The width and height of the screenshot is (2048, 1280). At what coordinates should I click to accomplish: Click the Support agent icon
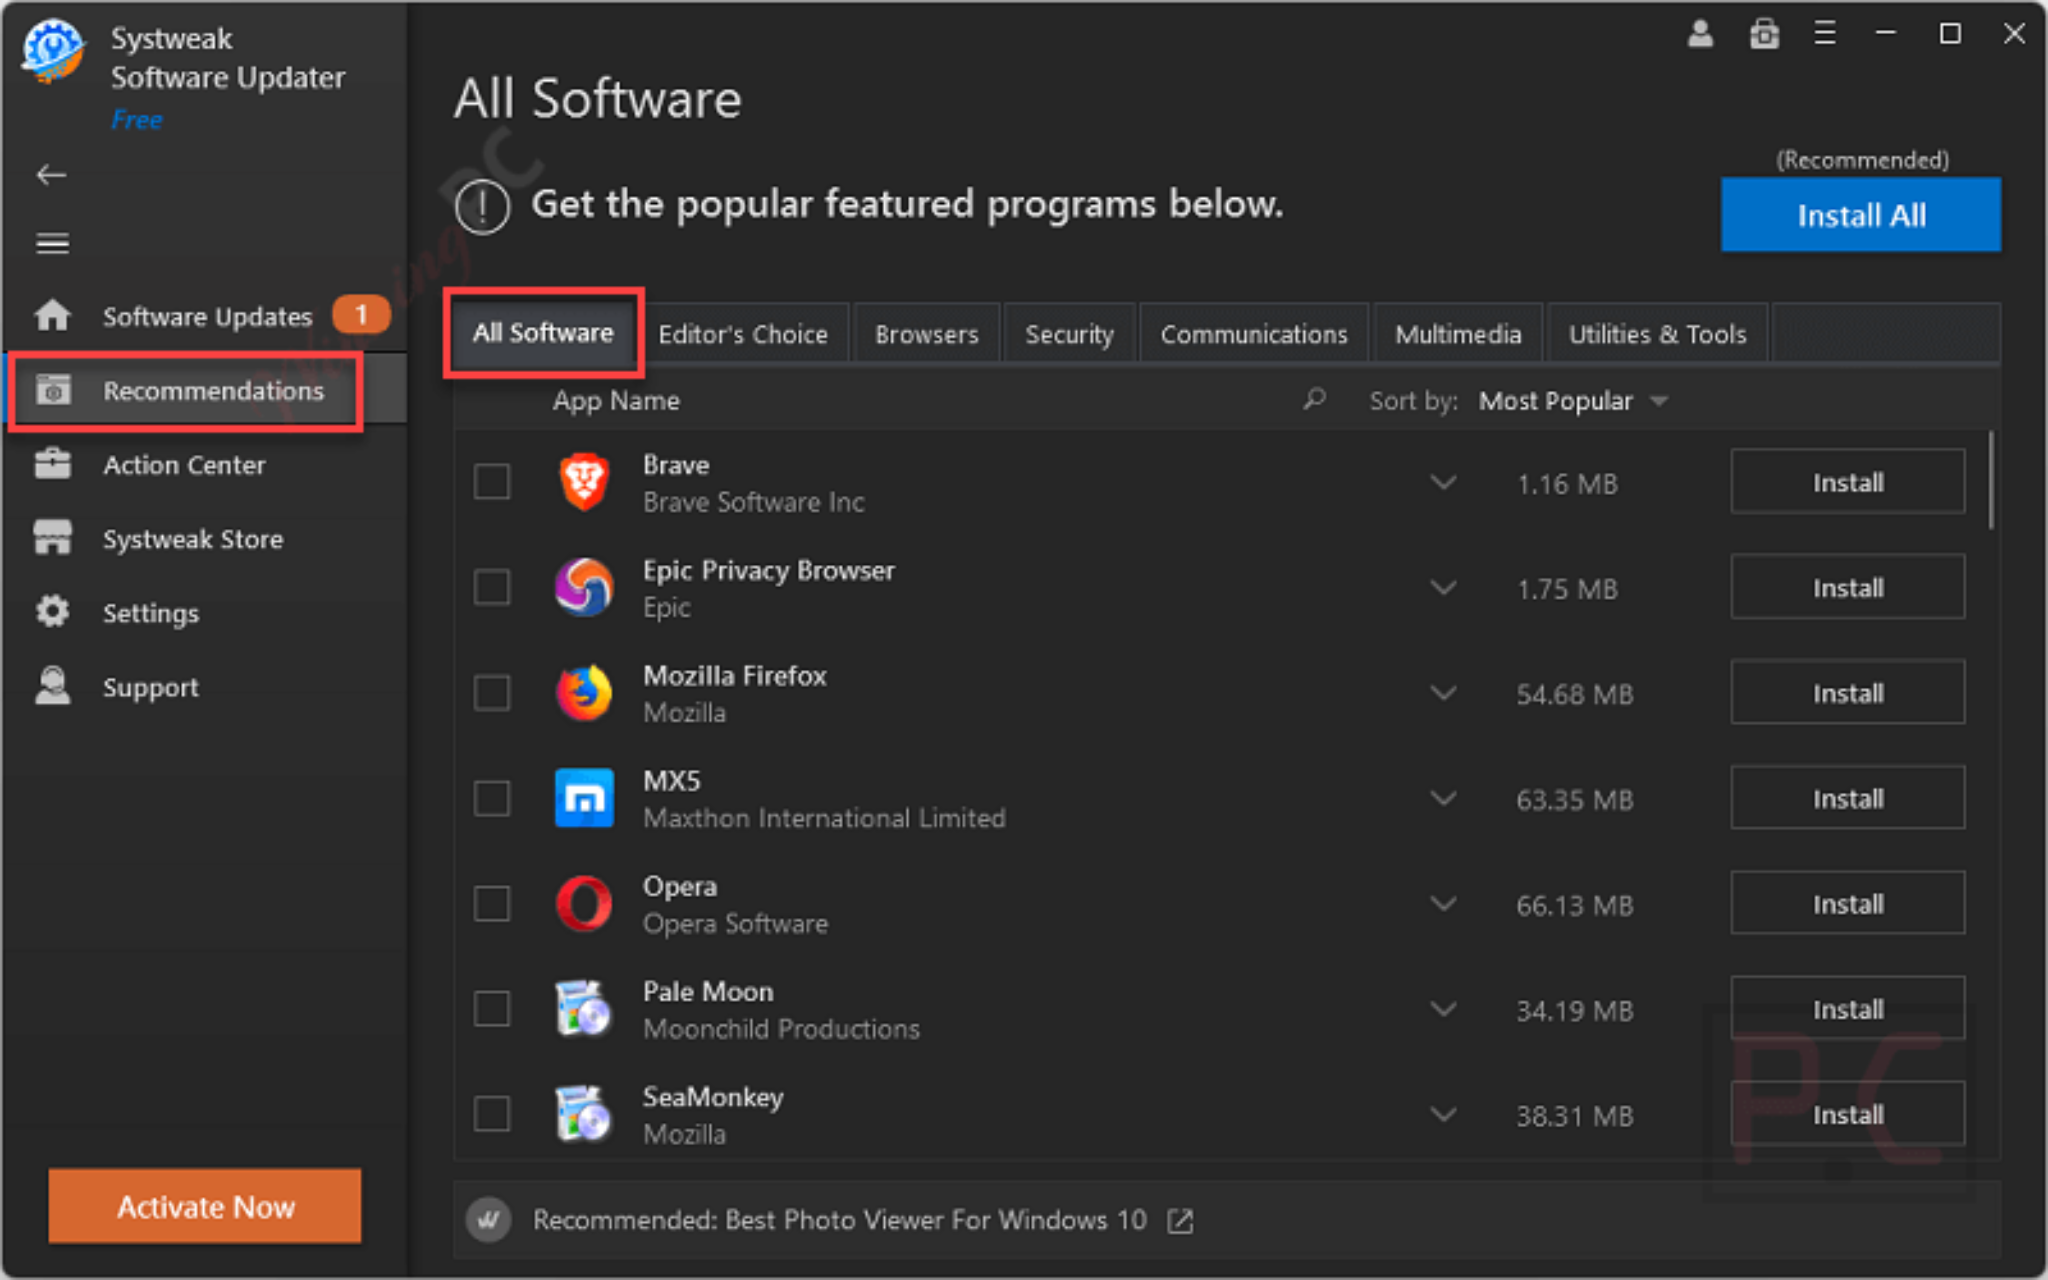pyautogui.click(x=52, y=686)
